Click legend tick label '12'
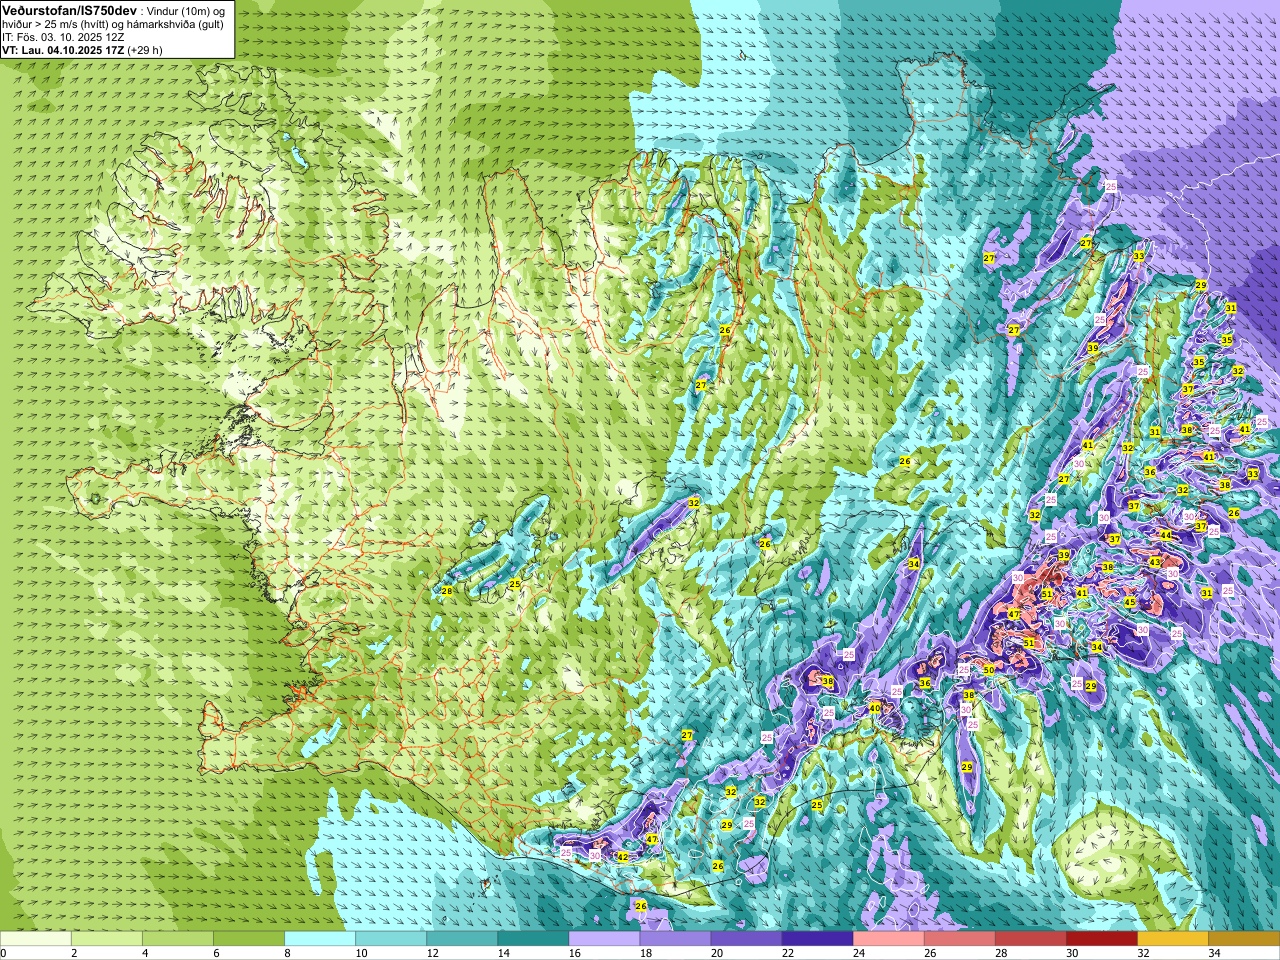The height and width of the screenshot is (960, 1280). (432, 953)
